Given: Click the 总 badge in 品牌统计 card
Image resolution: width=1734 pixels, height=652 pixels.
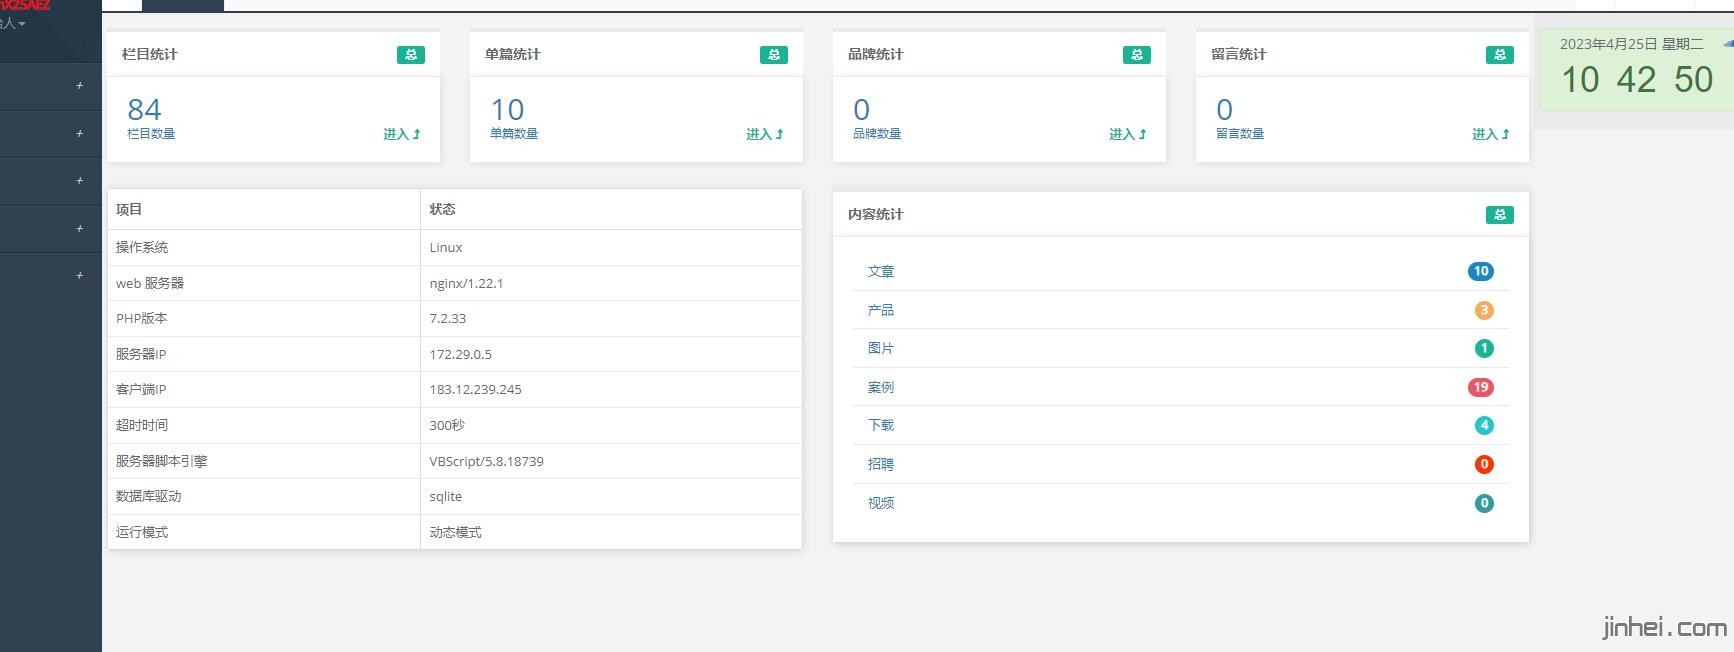Looking at the screenshot, I should [x=1137, y=55].
